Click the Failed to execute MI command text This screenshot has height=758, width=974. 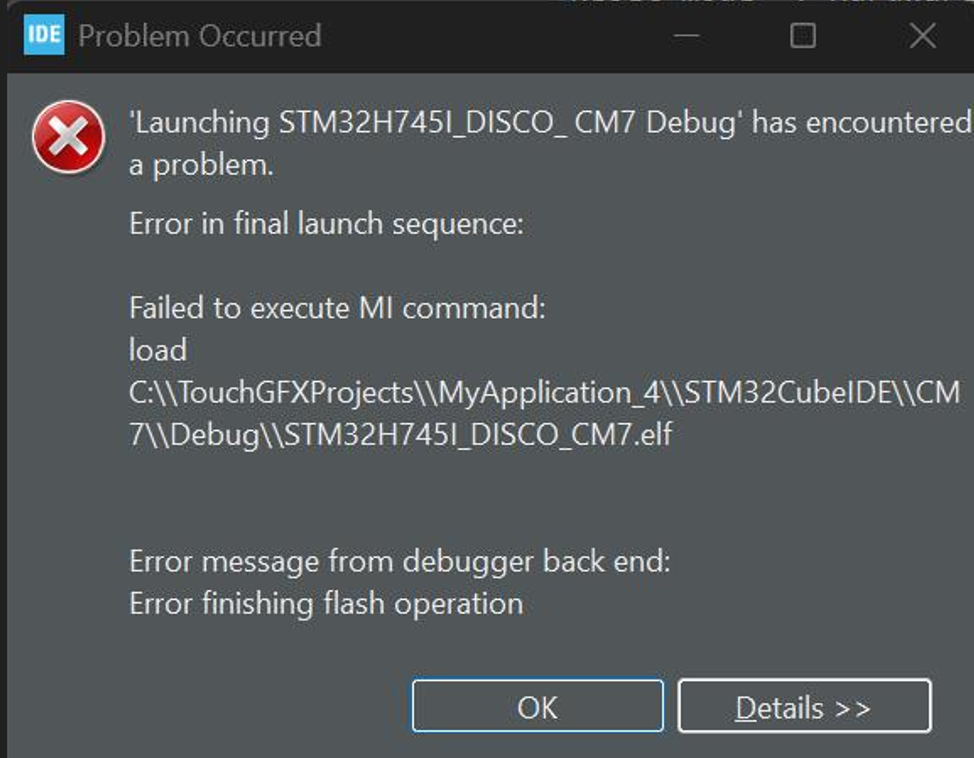(x=339, y=308)
